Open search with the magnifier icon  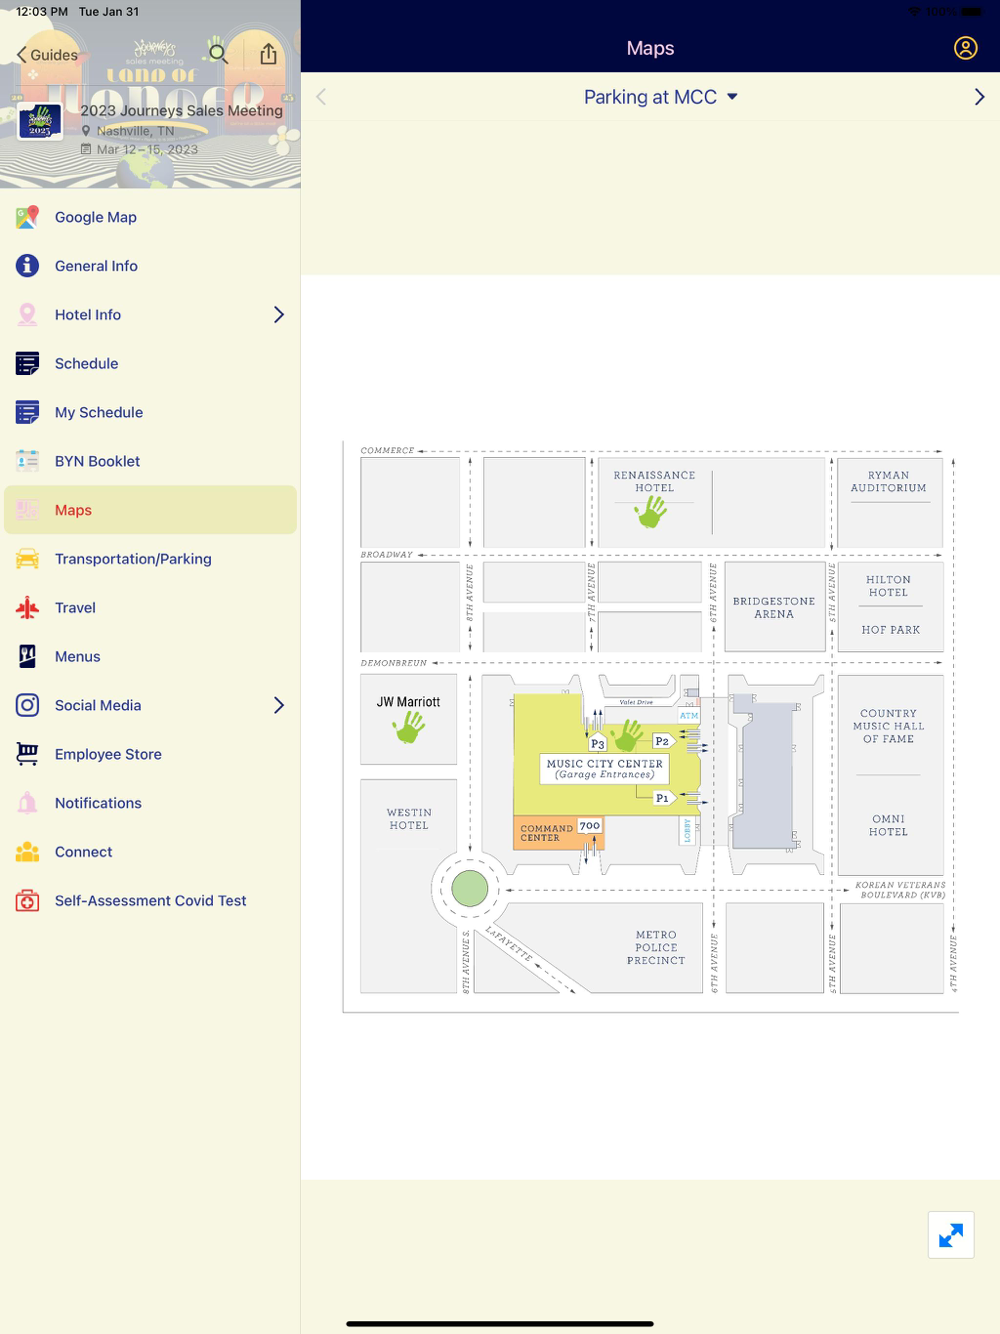point(218,53)
